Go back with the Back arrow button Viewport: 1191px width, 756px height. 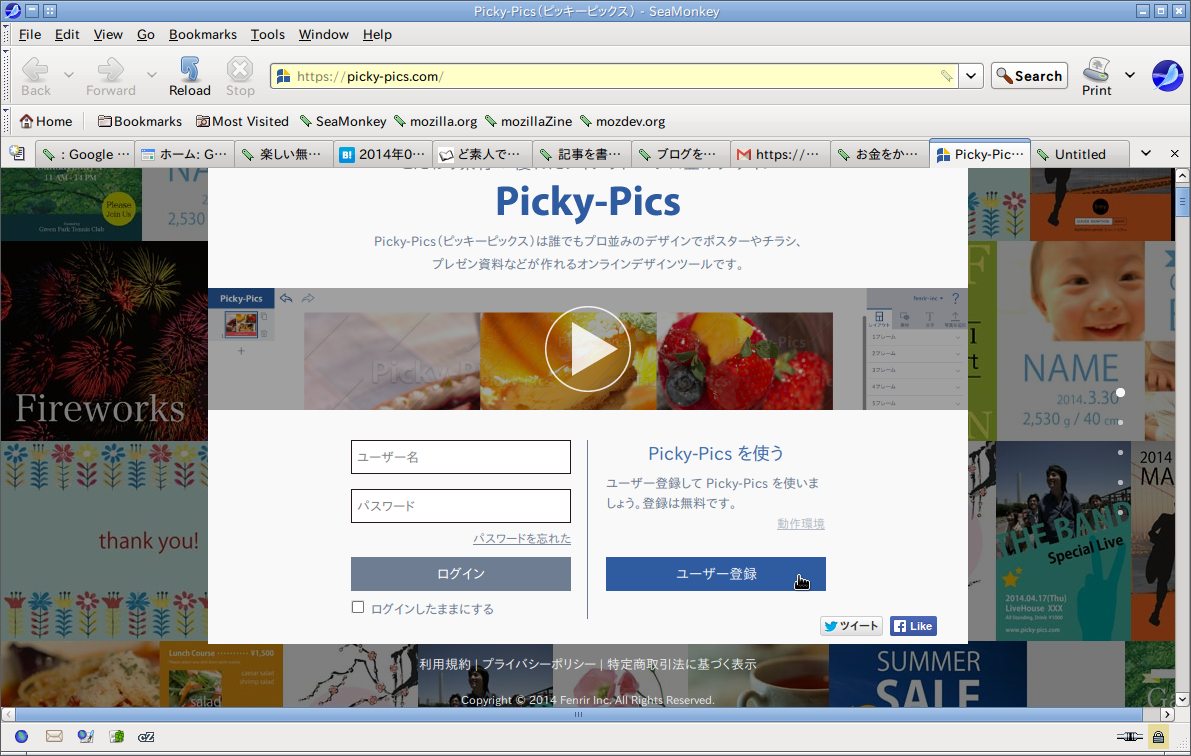pos(35,76)
